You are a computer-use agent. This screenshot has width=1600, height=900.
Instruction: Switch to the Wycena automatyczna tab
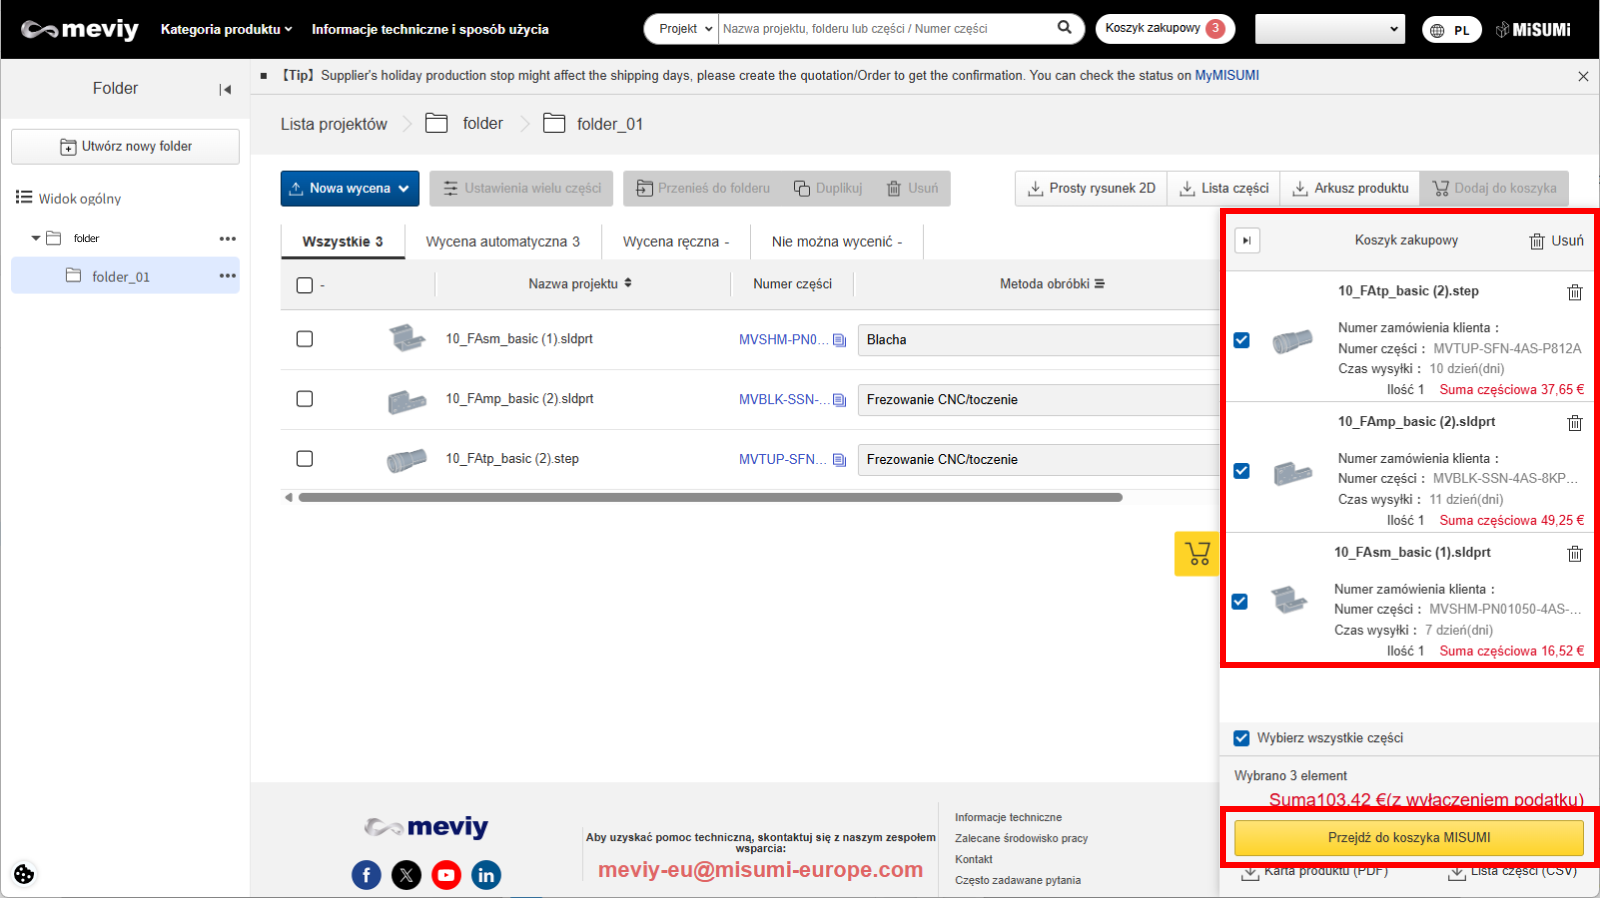coord(502,242)
